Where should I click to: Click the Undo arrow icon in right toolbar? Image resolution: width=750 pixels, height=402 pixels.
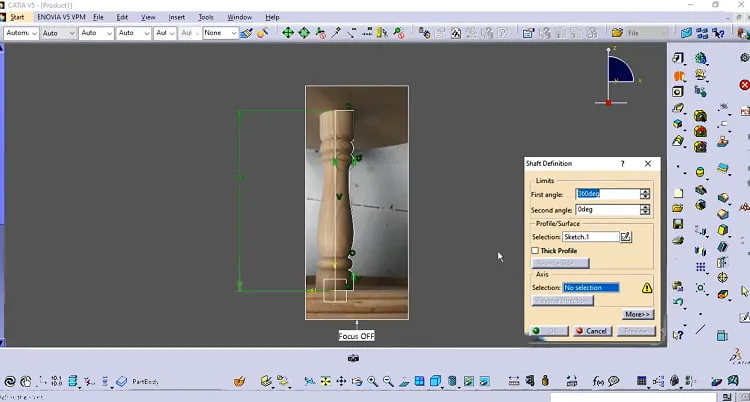pyautogui.click(x=678, y=302)
